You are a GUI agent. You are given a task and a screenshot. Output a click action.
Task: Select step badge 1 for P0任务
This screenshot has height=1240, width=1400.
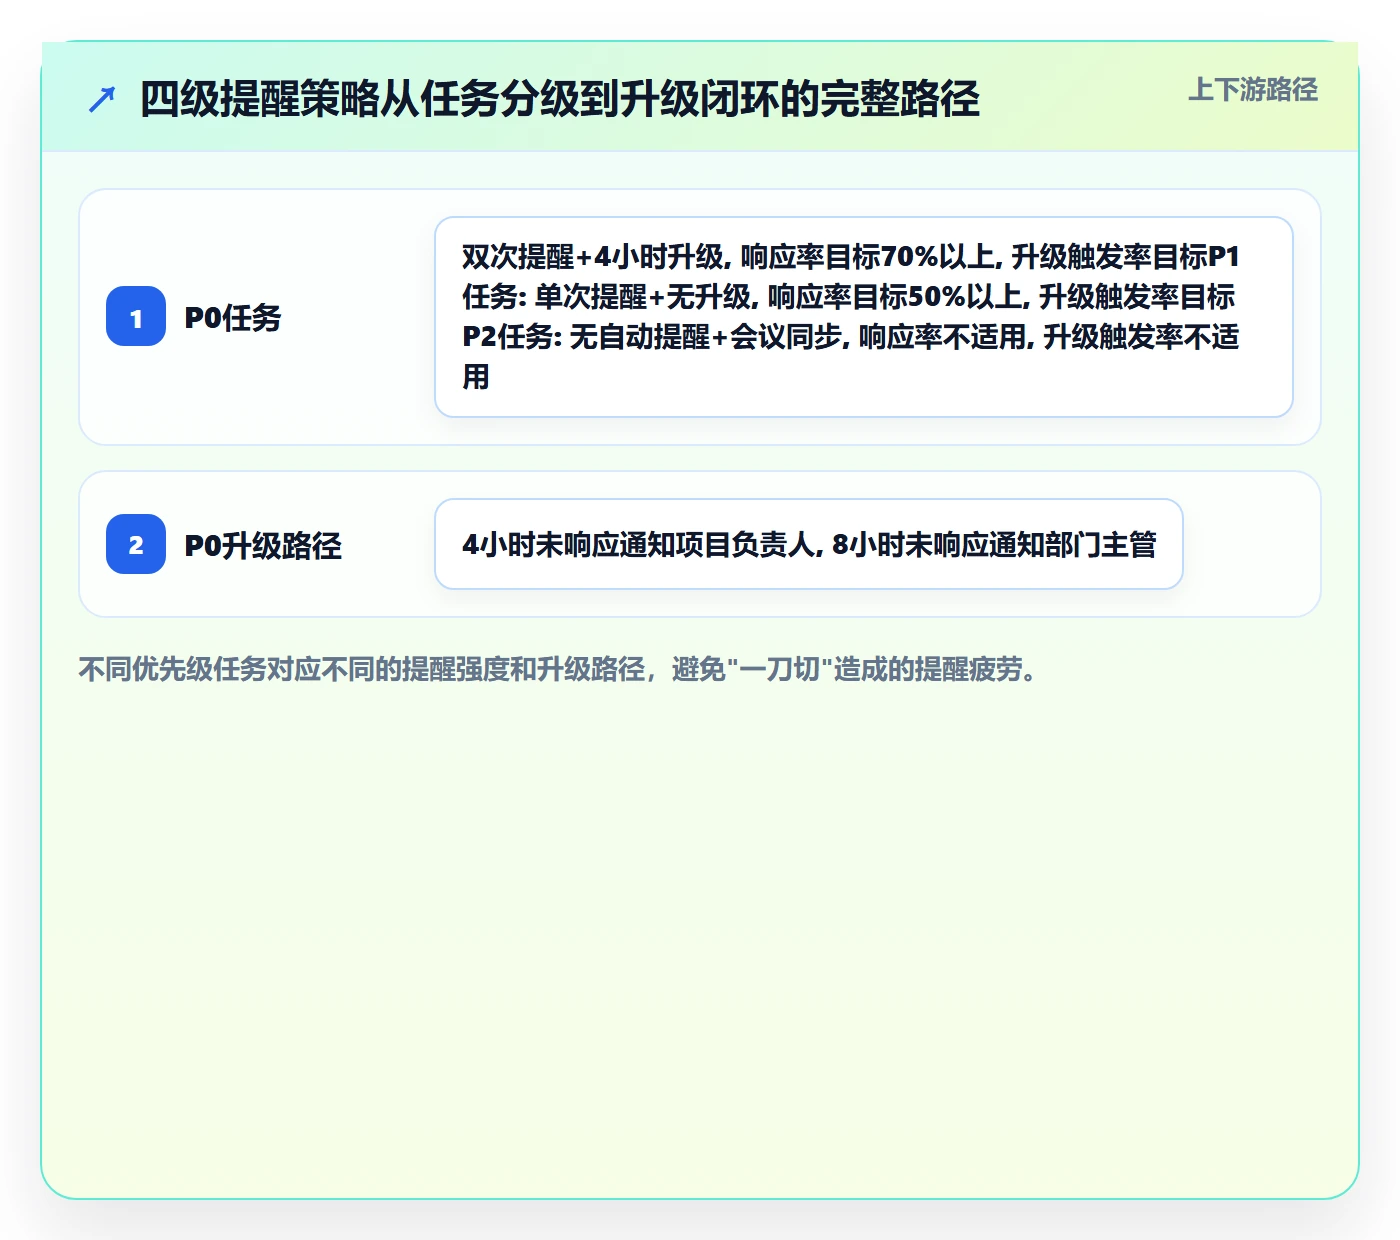click(x=136, y=317)
